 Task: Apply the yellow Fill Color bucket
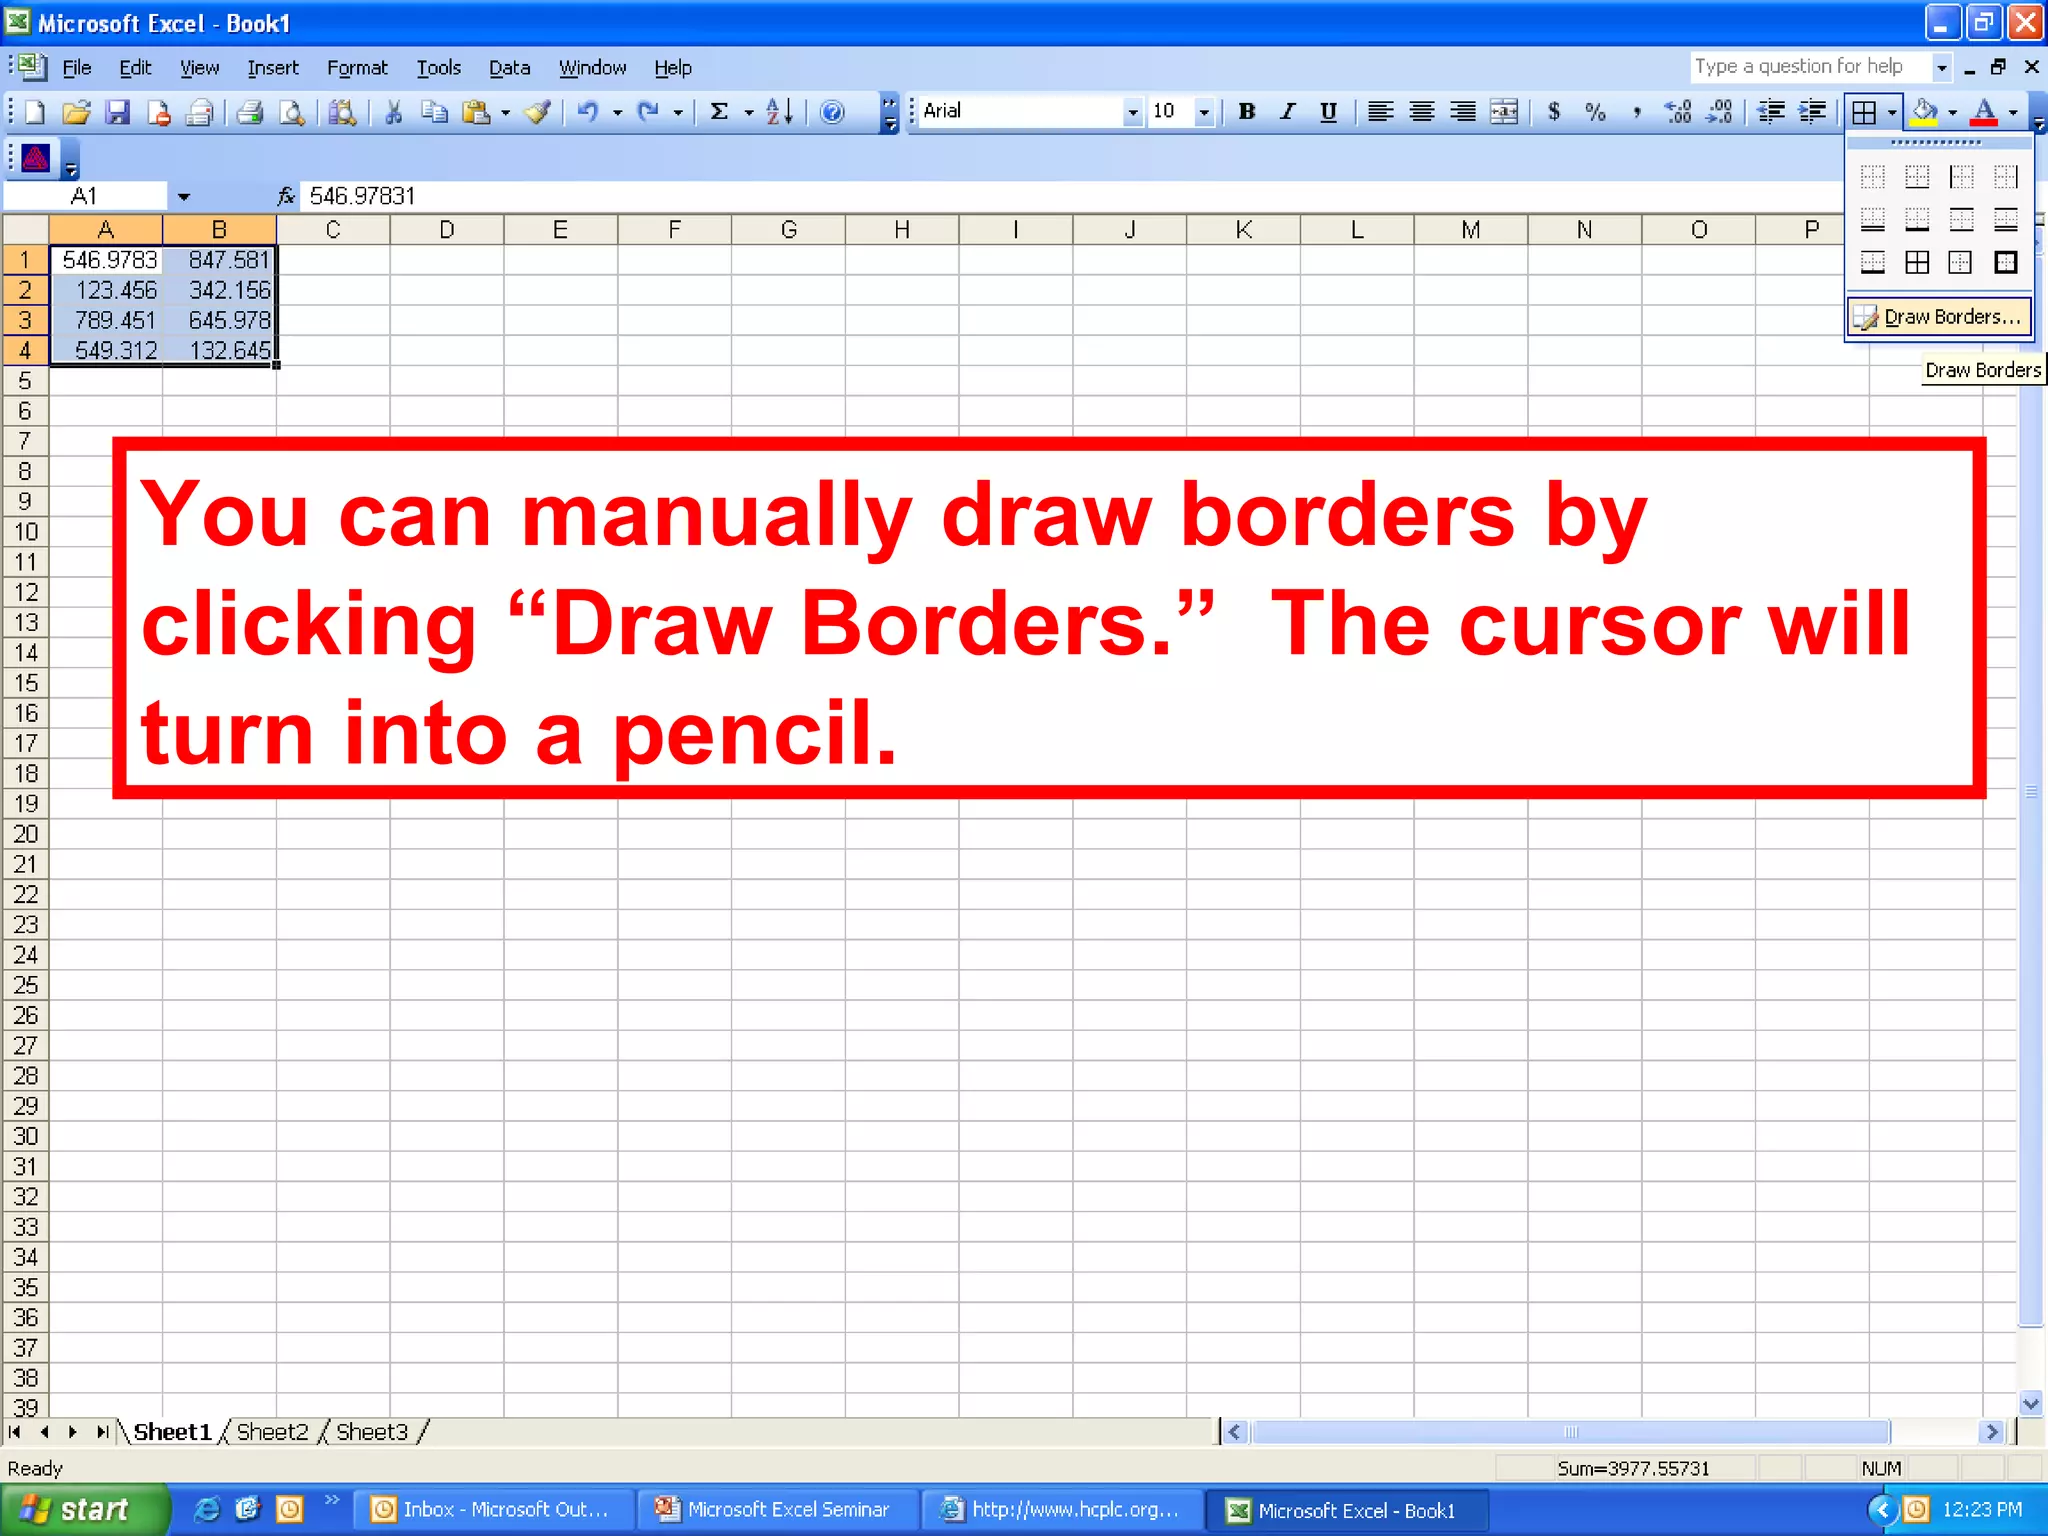click(x=1924, y=112)
